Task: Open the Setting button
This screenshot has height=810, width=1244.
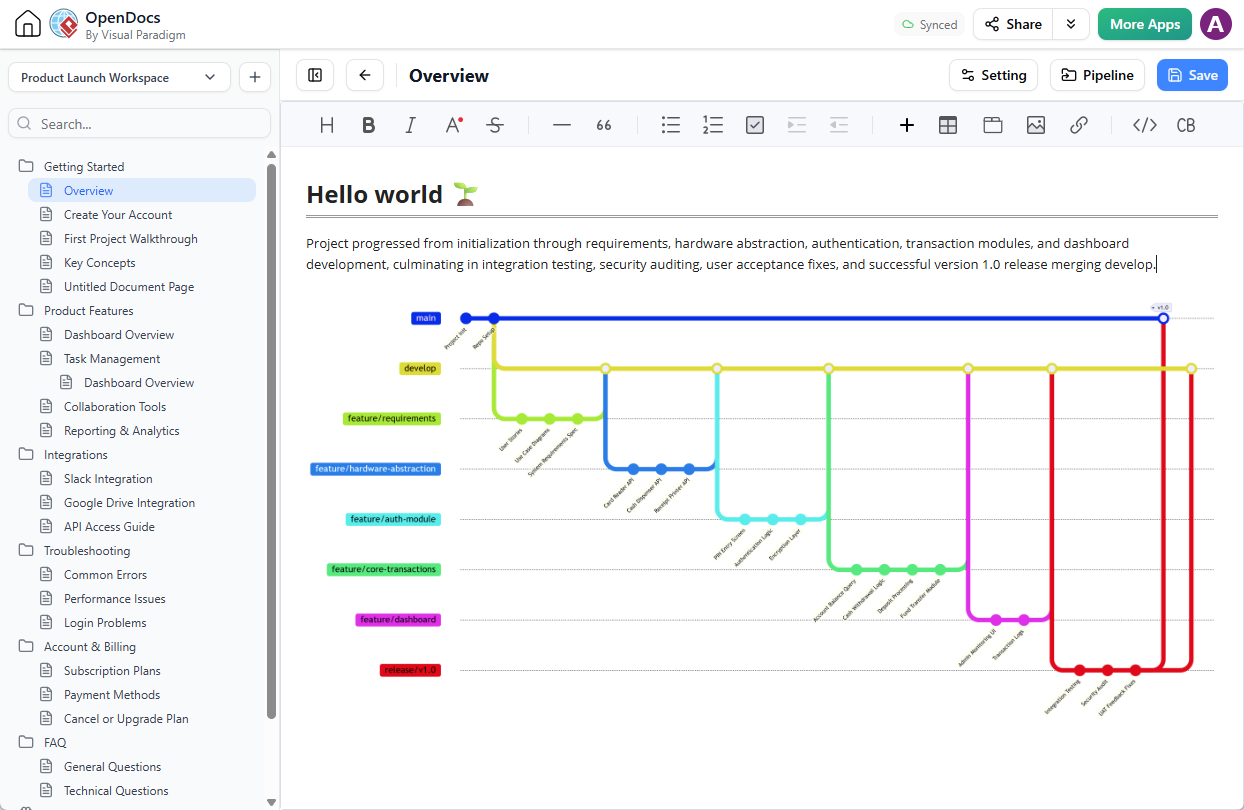Action: 994,75
